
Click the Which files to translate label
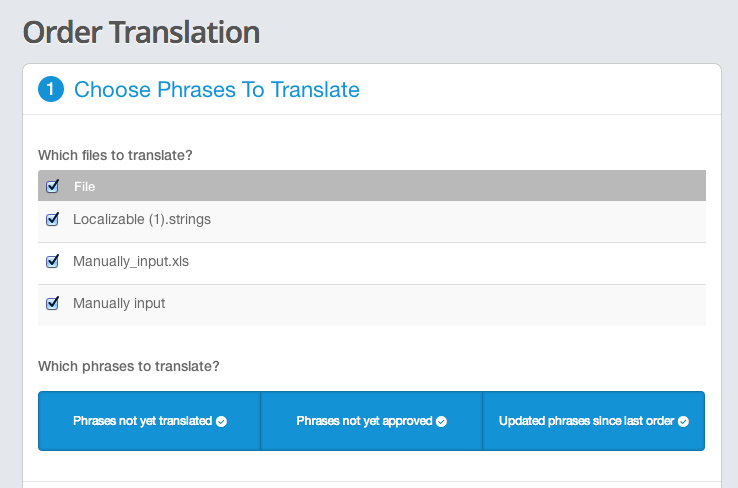click(115, 155)
